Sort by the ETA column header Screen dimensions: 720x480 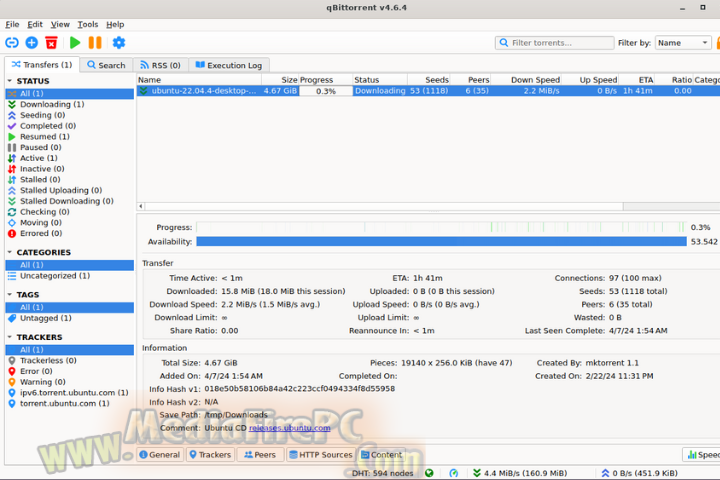[636, 80]
